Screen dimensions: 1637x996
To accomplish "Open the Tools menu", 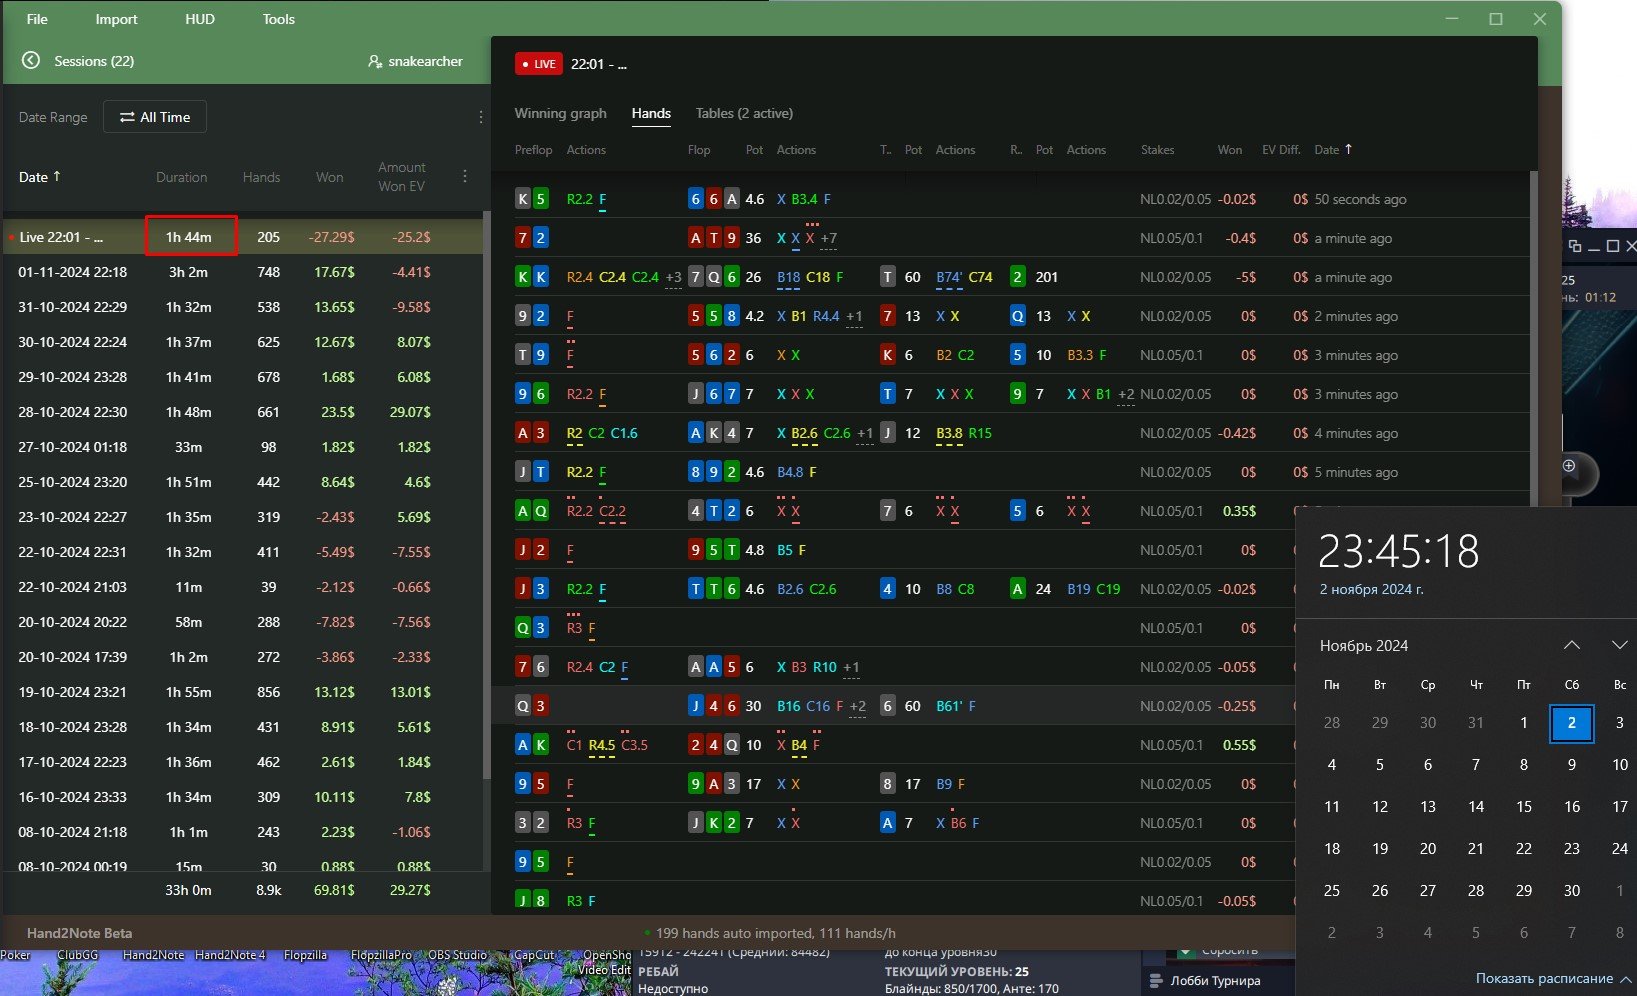I will (279, 19).
